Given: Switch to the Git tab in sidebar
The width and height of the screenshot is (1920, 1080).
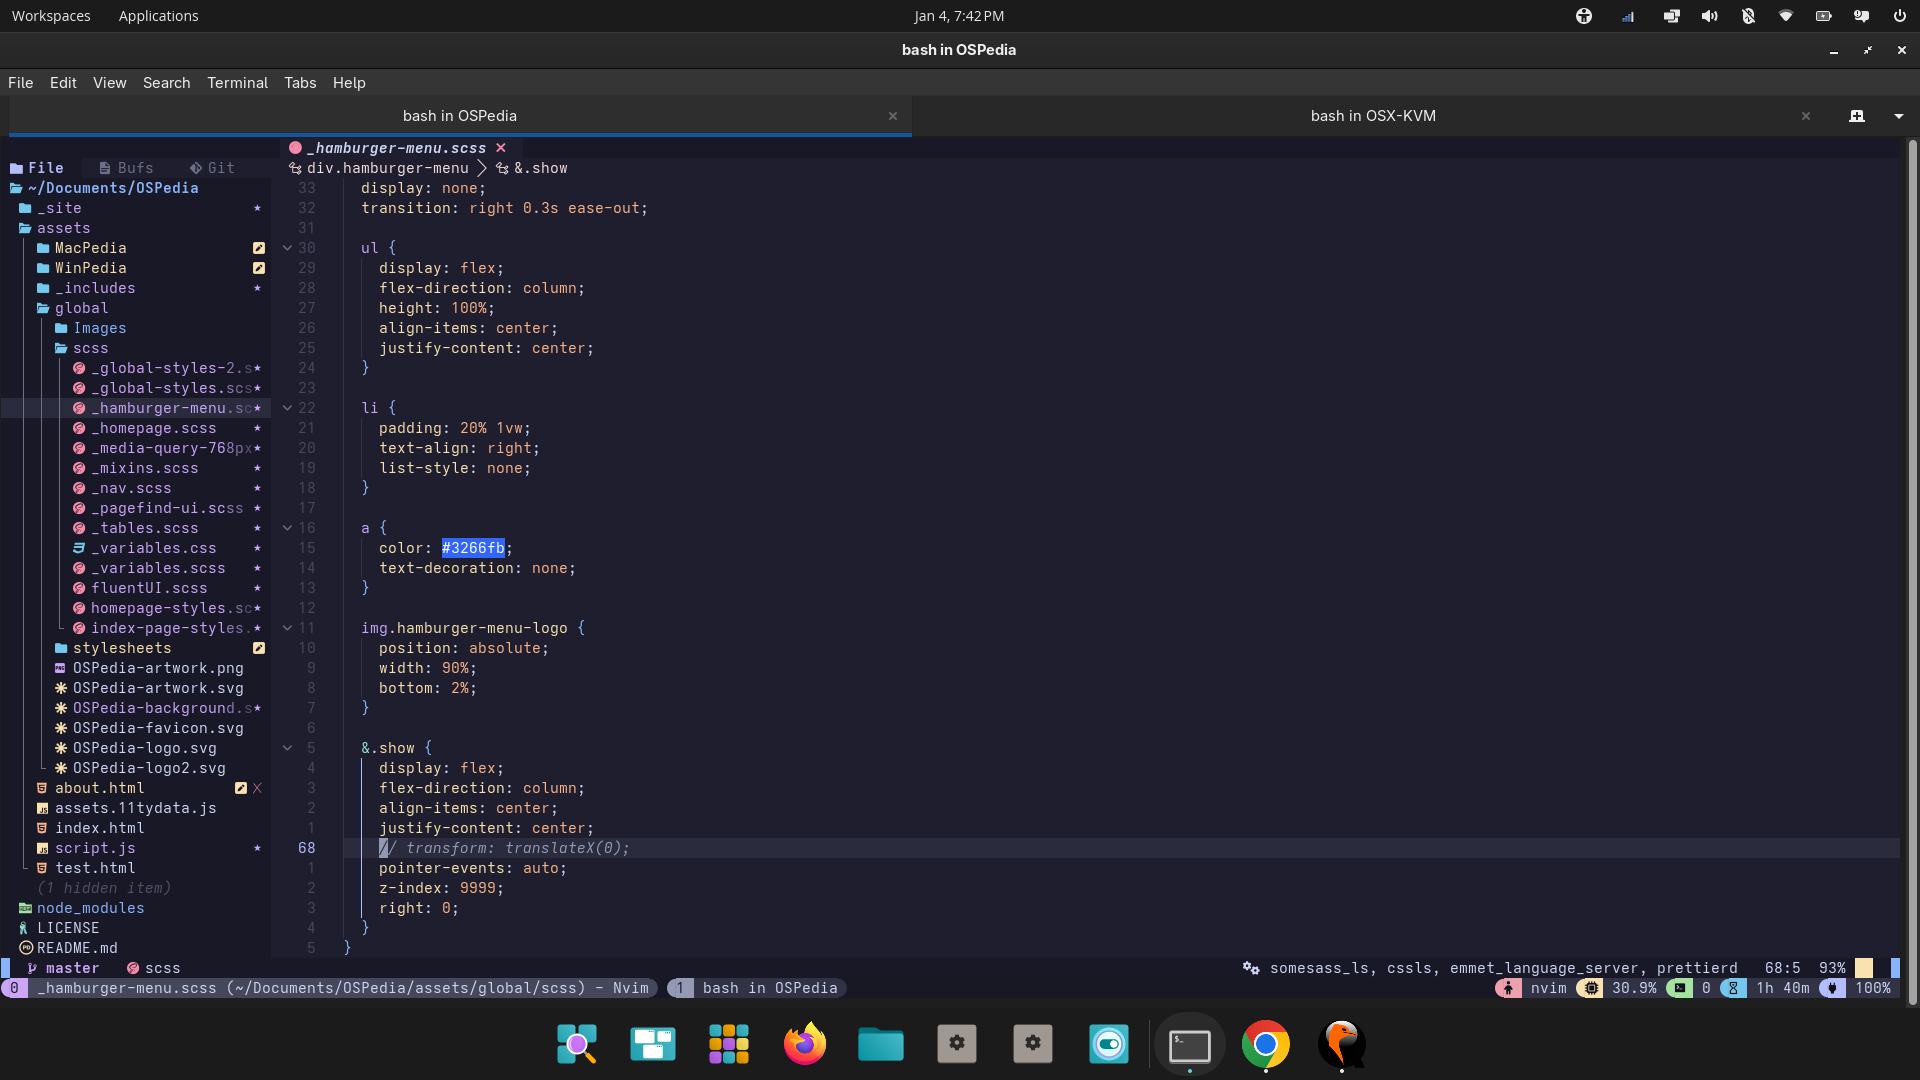Looking at the screenshot, I should click(x=212, y=168).
